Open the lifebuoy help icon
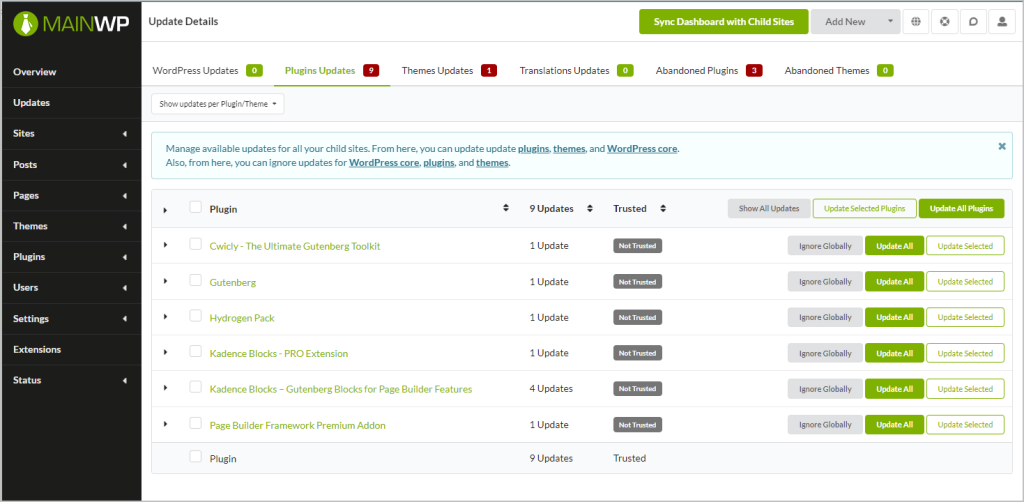This screenshot has width=1024, height=502. click(x=945, y=22)
